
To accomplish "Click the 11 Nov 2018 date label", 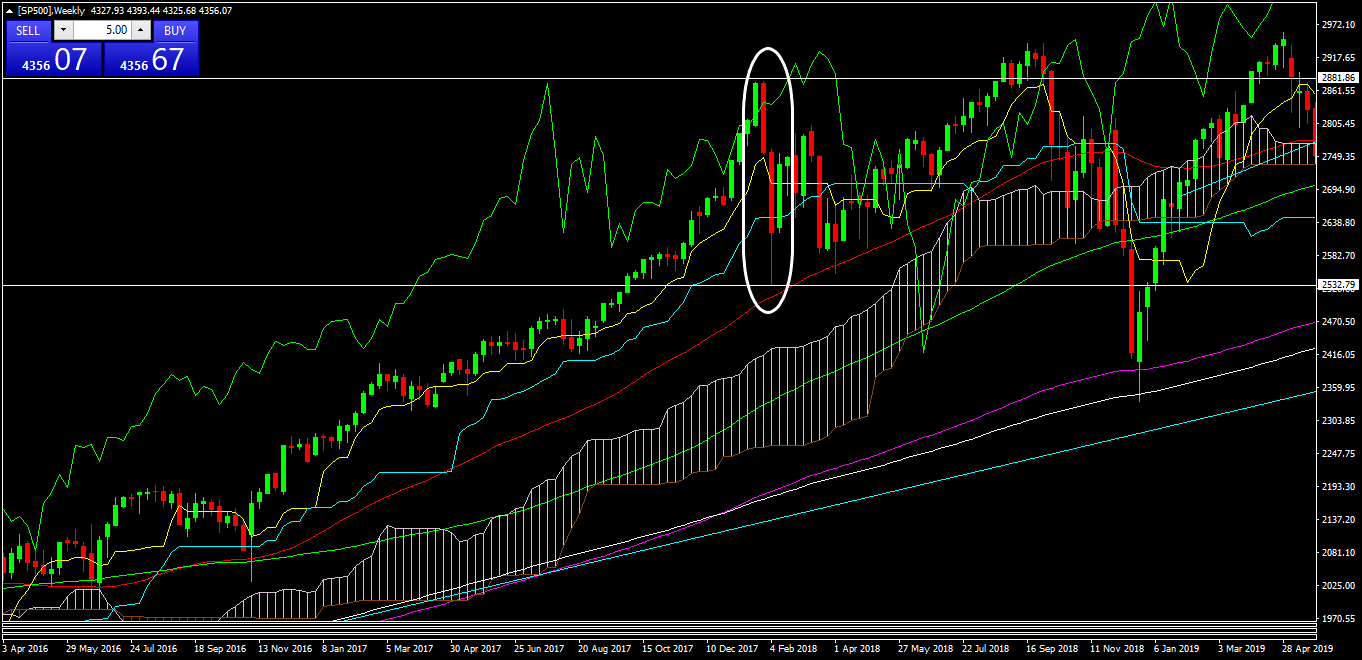I will click(x=1116, y=649).
